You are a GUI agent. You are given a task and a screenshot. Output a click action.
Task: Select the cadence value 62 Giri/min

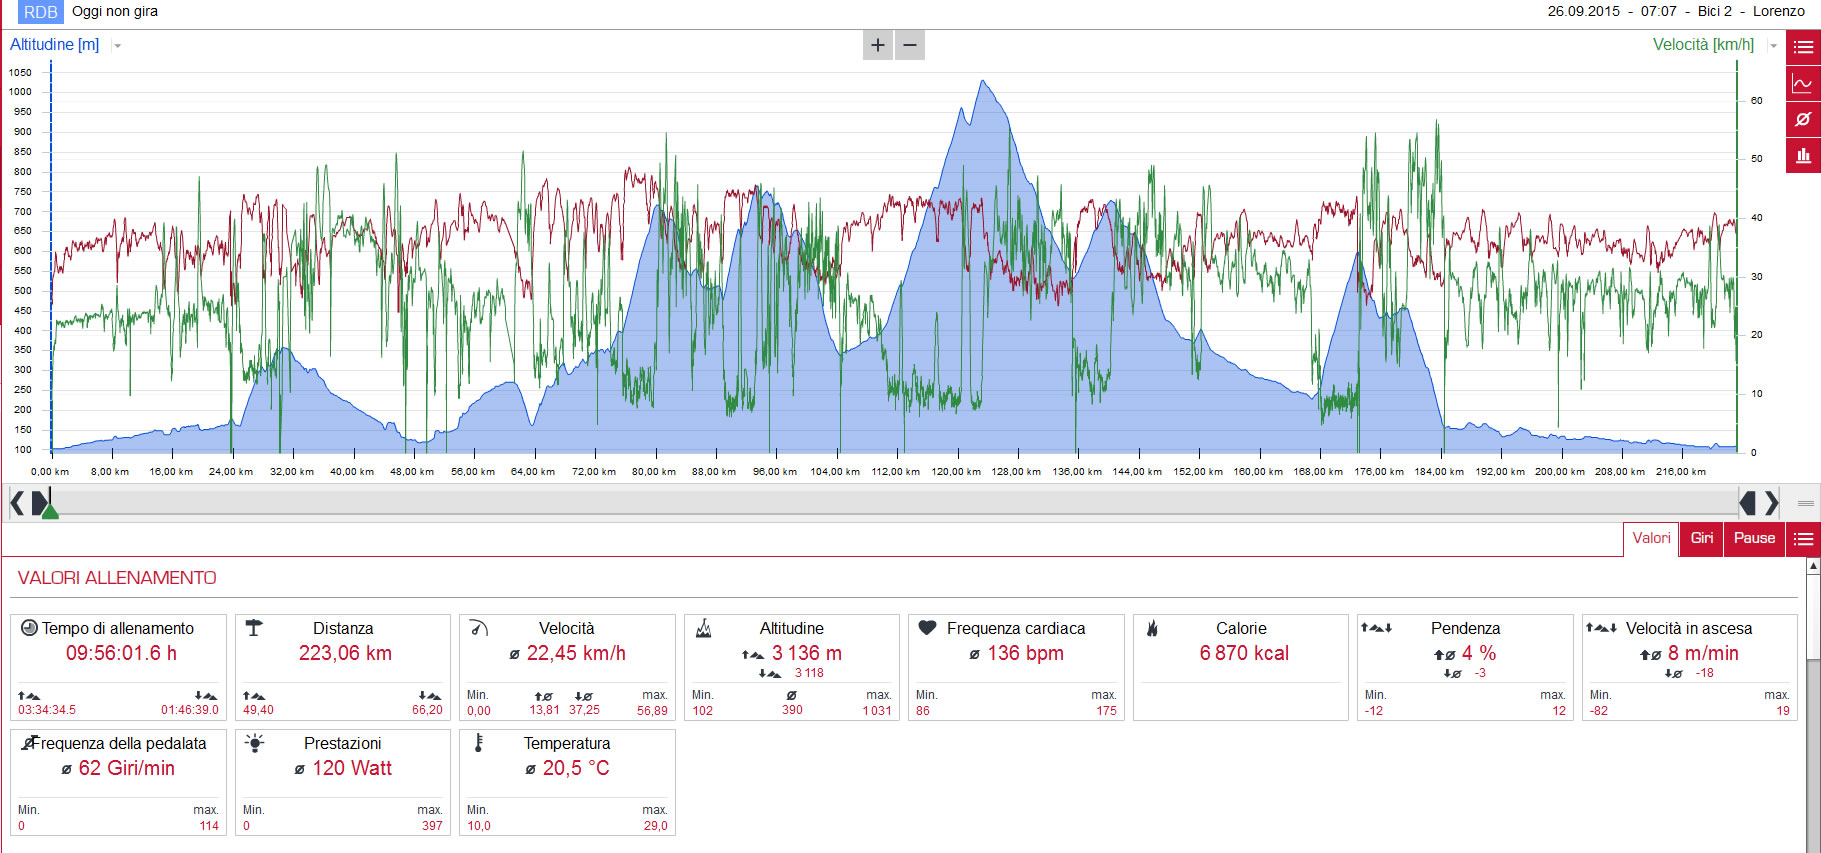pyautogui.click(x=126, y=768)
